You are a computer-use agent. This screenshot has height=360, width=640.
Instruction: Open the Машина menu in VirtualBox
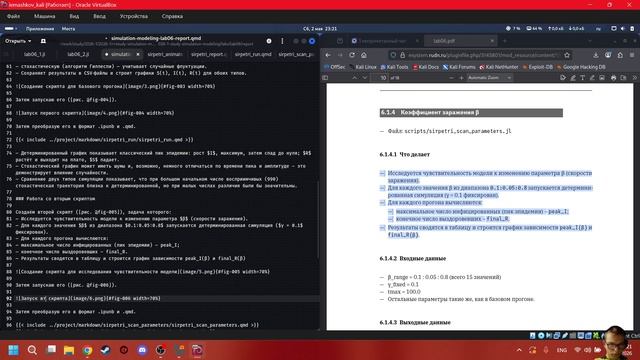44,16
